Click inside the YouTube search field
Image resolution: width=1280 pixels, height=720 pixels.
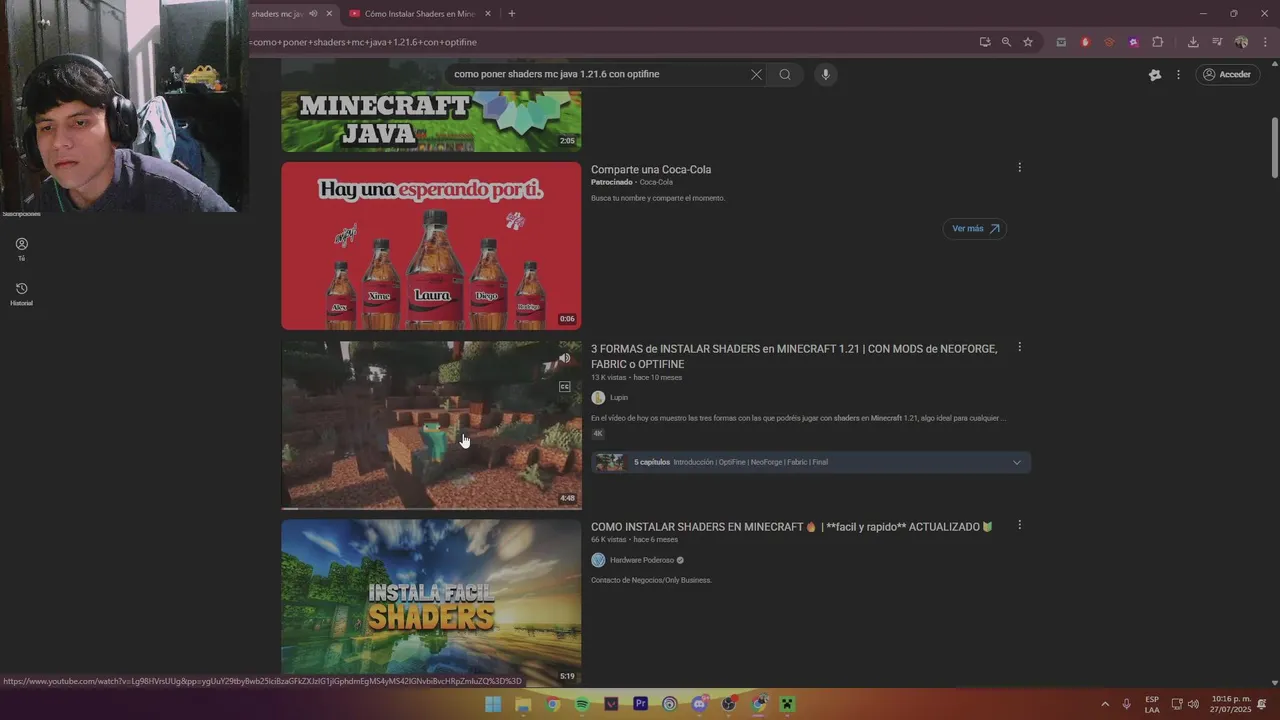click(x=598, y=74)
